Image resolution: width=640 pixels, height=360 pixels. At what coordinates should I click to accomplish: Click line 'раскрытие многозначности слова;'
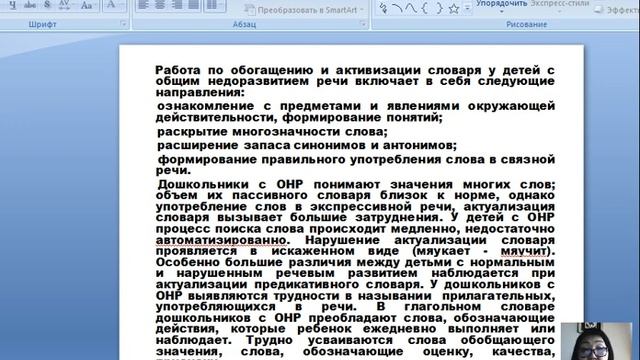tap(272, 132)
